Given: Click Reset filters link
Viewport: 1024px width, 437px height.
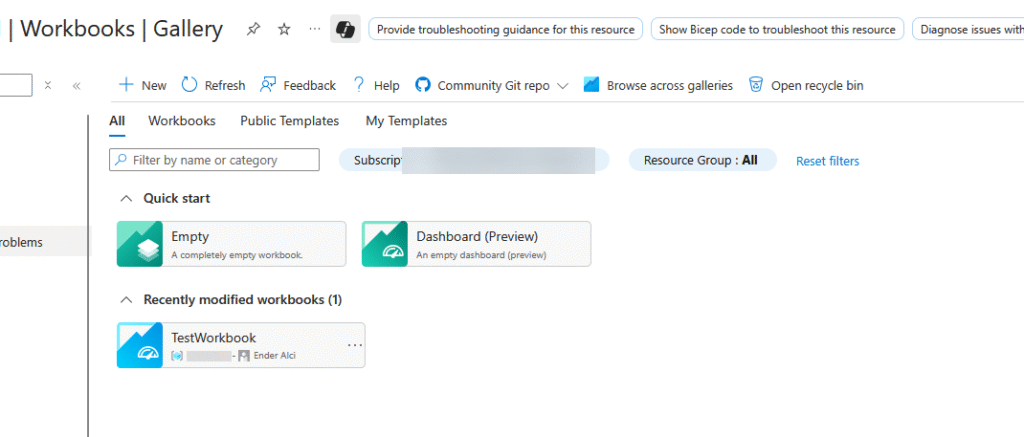Looking at the screenshot, I should [x=827, y=161].
